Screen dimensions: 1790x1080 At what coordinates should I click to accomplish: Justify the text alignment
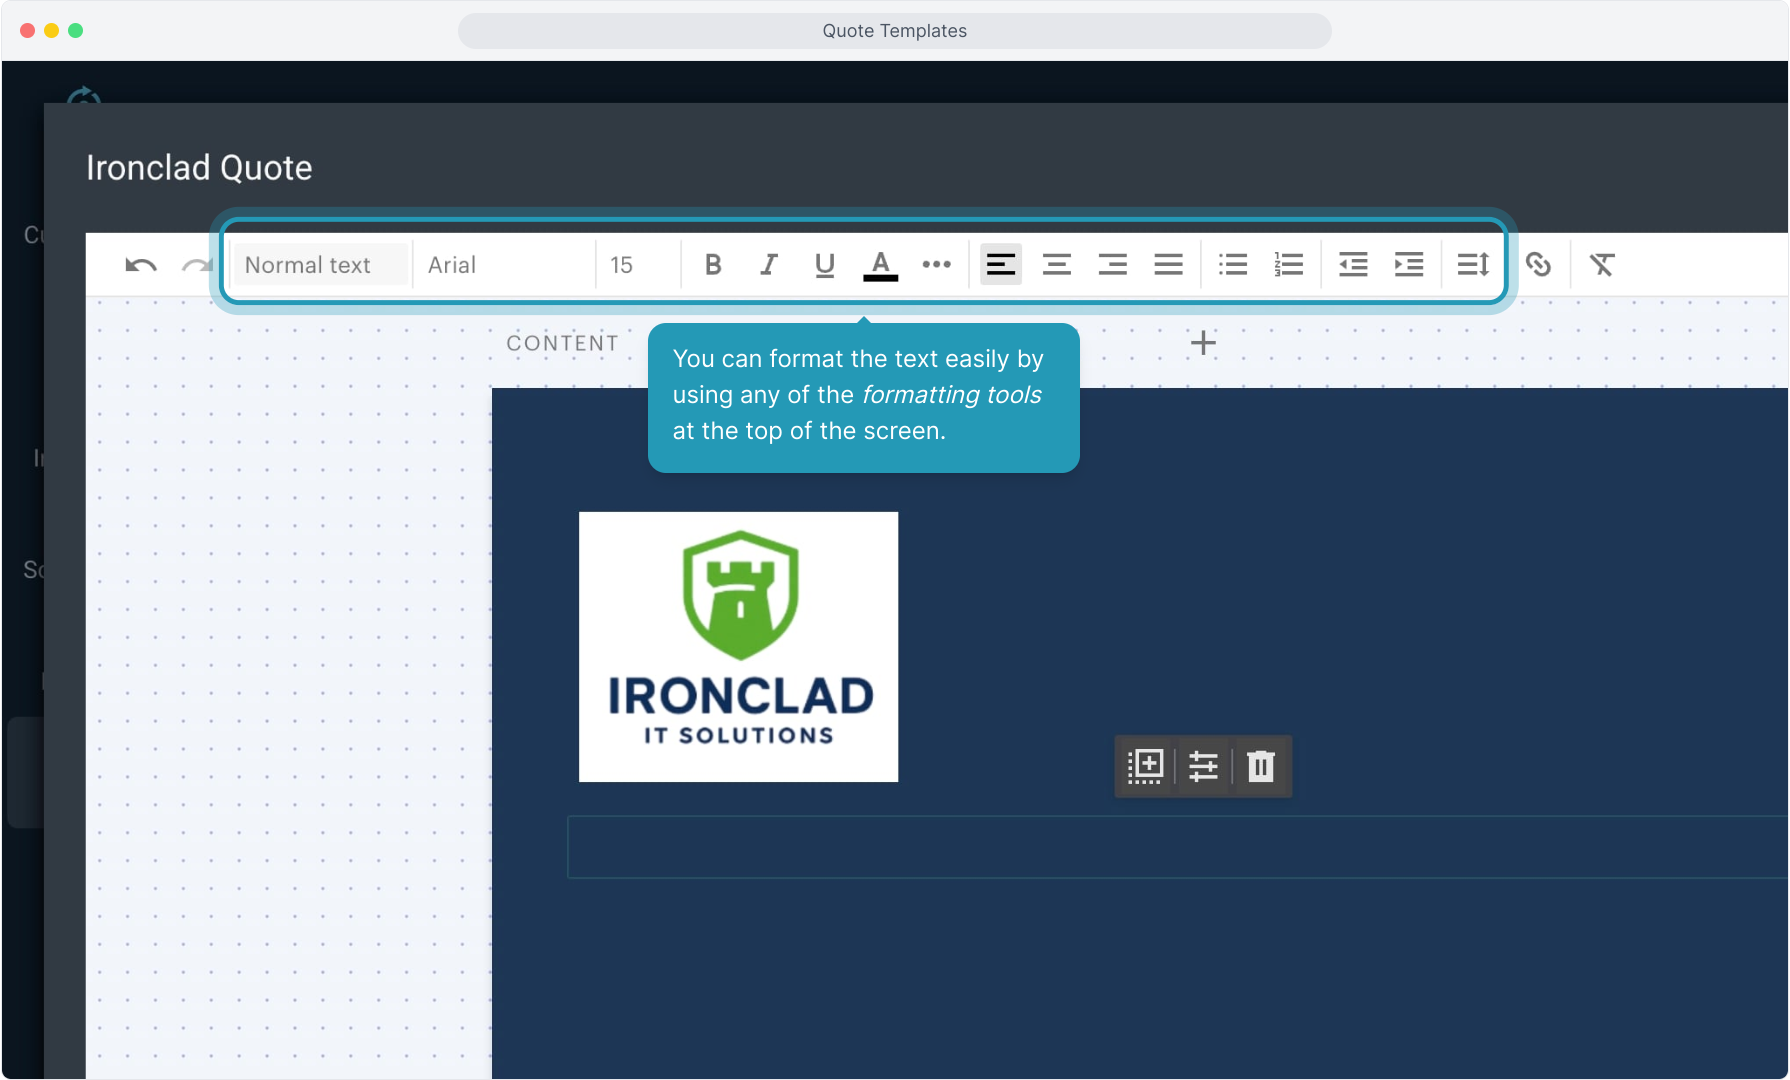pyautogui.click(x=1168, y=265)
